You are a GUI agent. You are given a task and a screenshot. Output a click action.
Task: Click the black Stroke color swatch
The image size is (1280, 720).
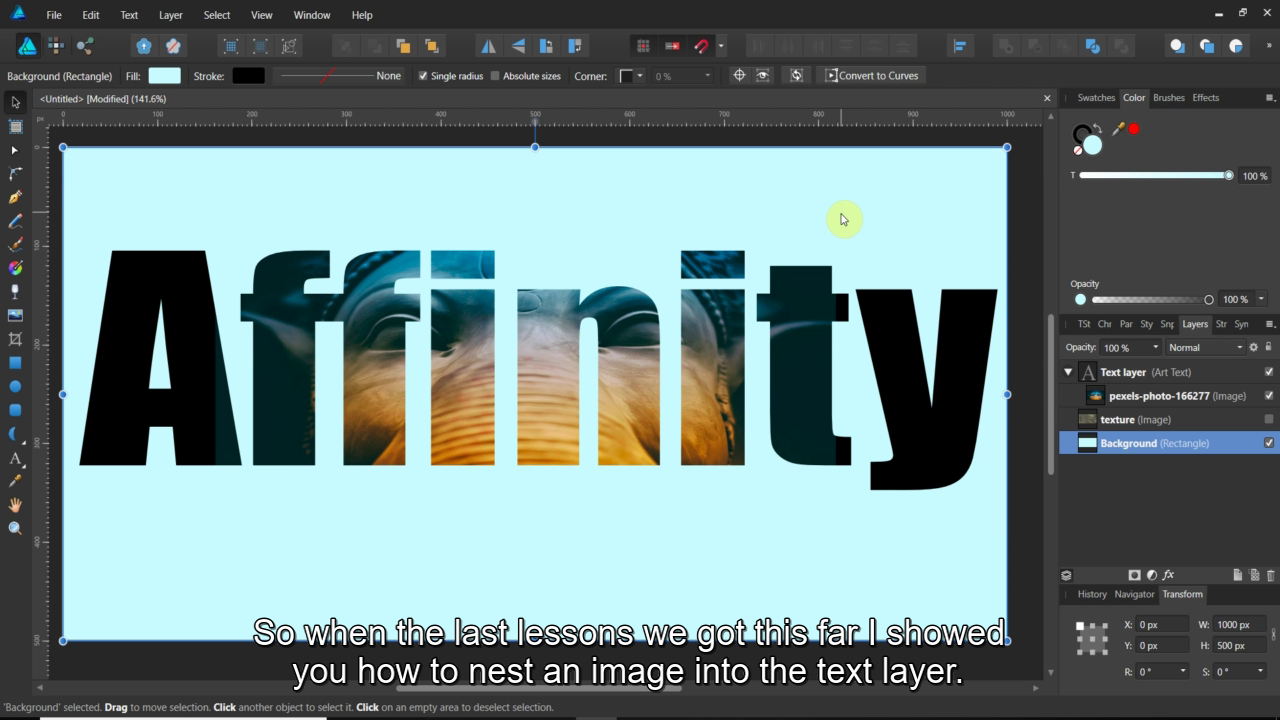tap(249, 76)
